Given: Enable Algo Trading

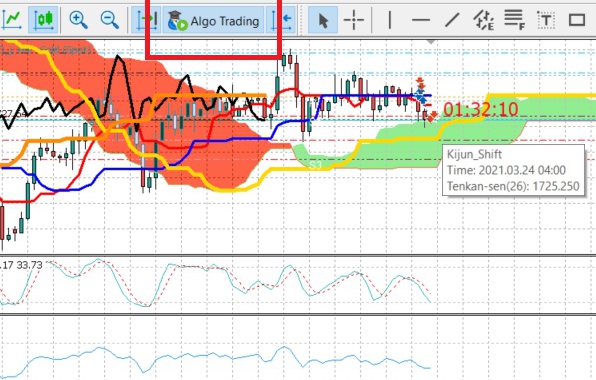Looking at the screenshot, I should pyautogui.click(x=213, y=20).
